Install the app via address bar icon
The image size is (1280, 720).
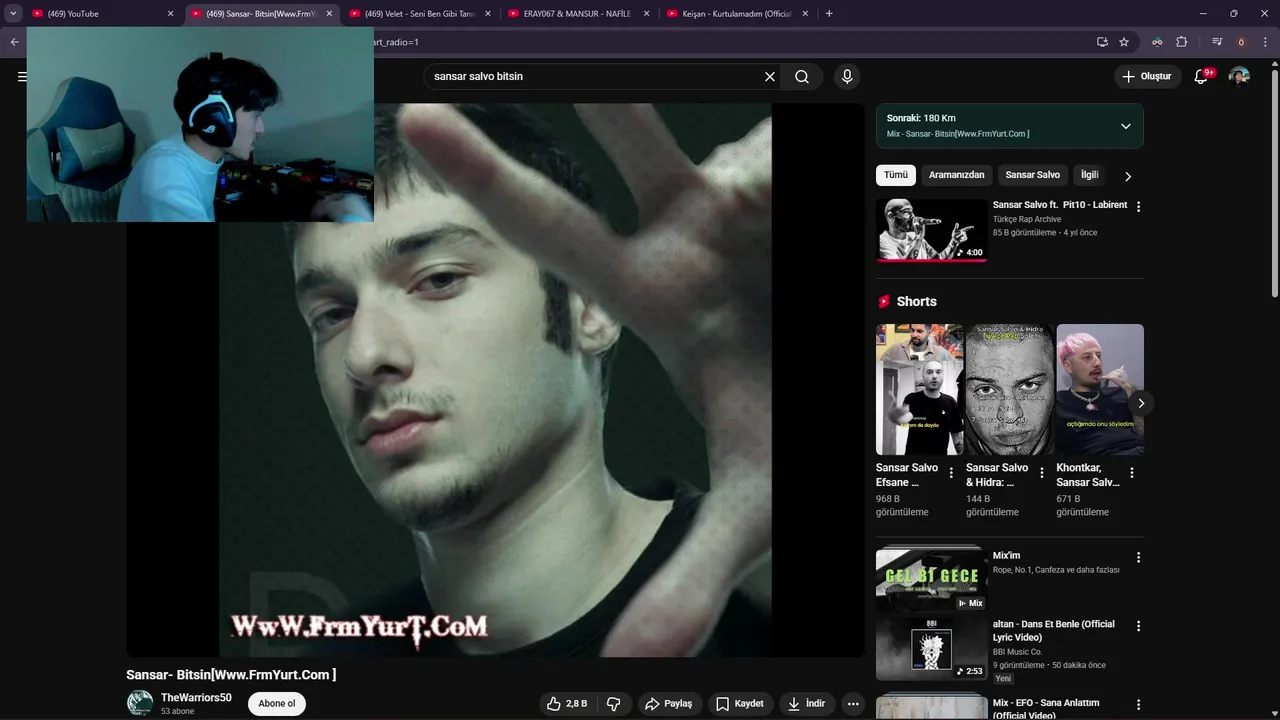pos(1102,42)
